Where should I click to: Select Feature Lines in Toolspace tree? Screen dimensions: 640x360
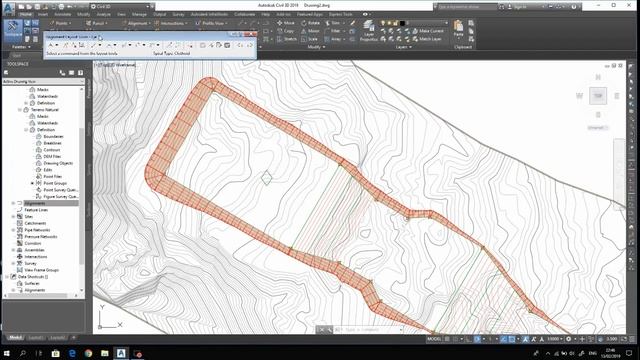click(36, 210)
